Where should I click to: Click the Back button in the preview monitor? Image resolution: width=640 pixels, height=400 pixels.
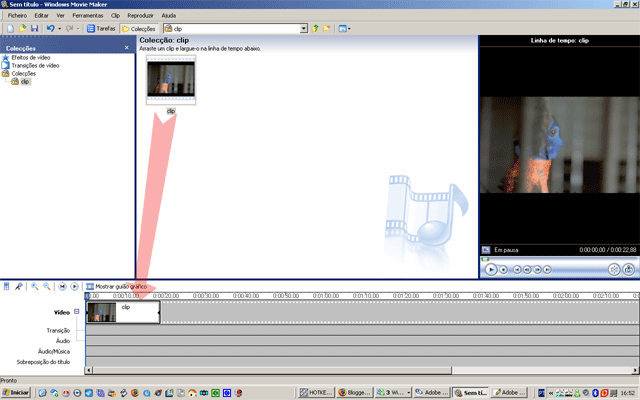[x=517, y=269]
